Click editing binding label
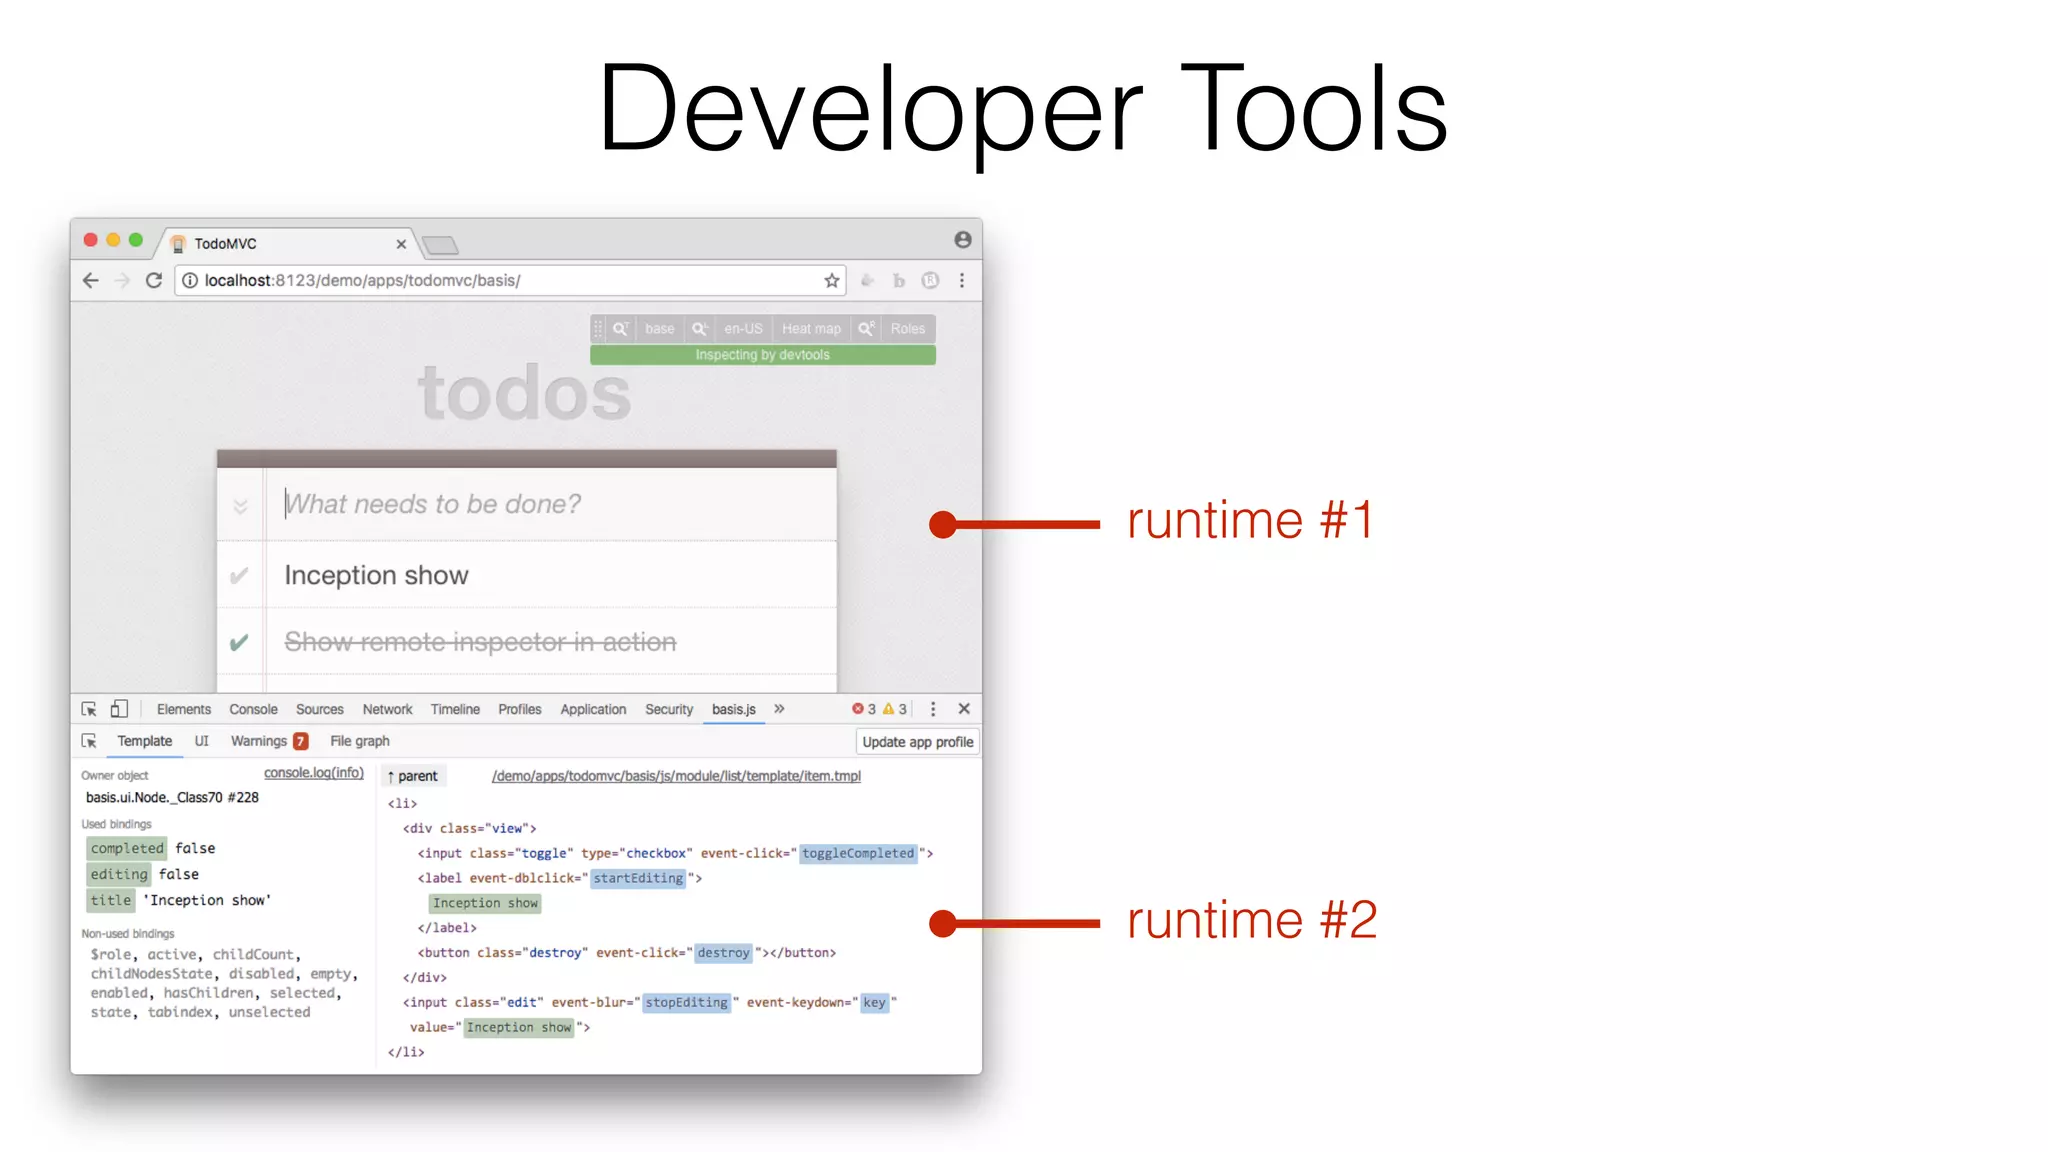Viewport: 2048px width, 1152px height. click(119, 874)
